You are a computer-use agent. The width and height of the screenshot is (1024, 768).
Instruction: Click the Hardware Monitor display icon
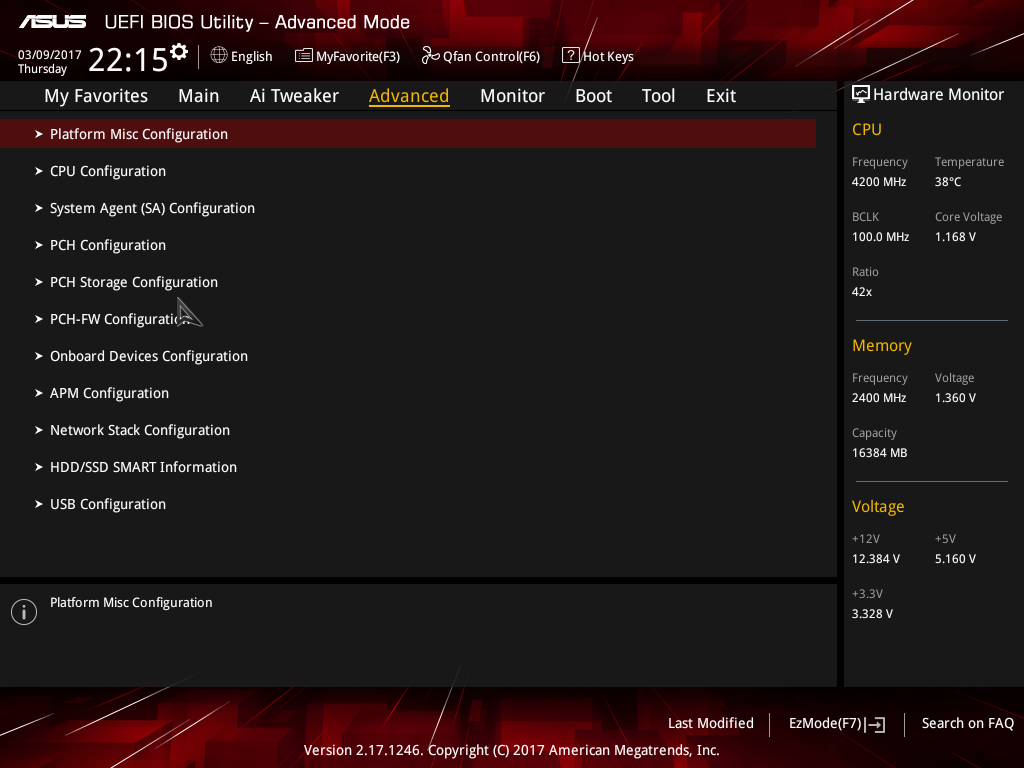pyautogui.click(x=861, y=95)
